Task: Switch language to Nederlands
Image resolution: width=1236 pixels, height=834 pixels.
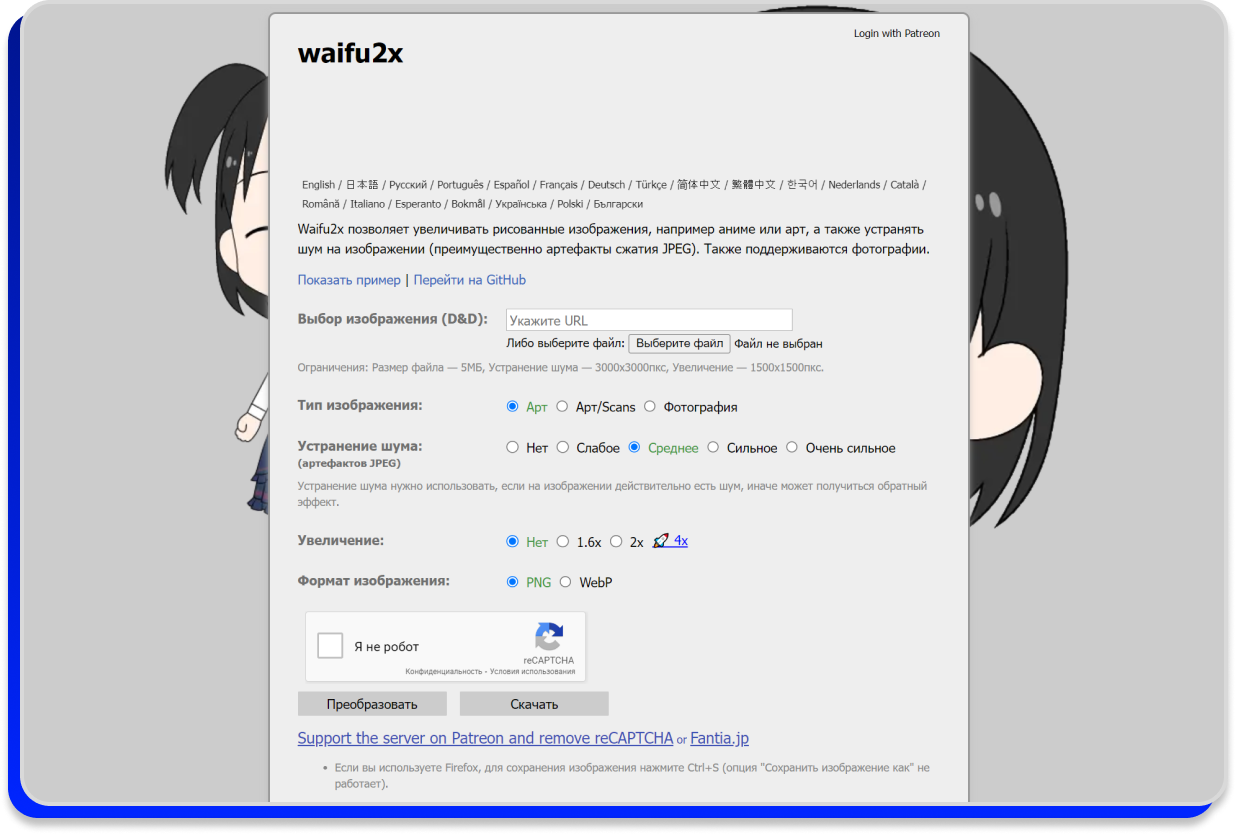Action: click(x=854, y=185)
